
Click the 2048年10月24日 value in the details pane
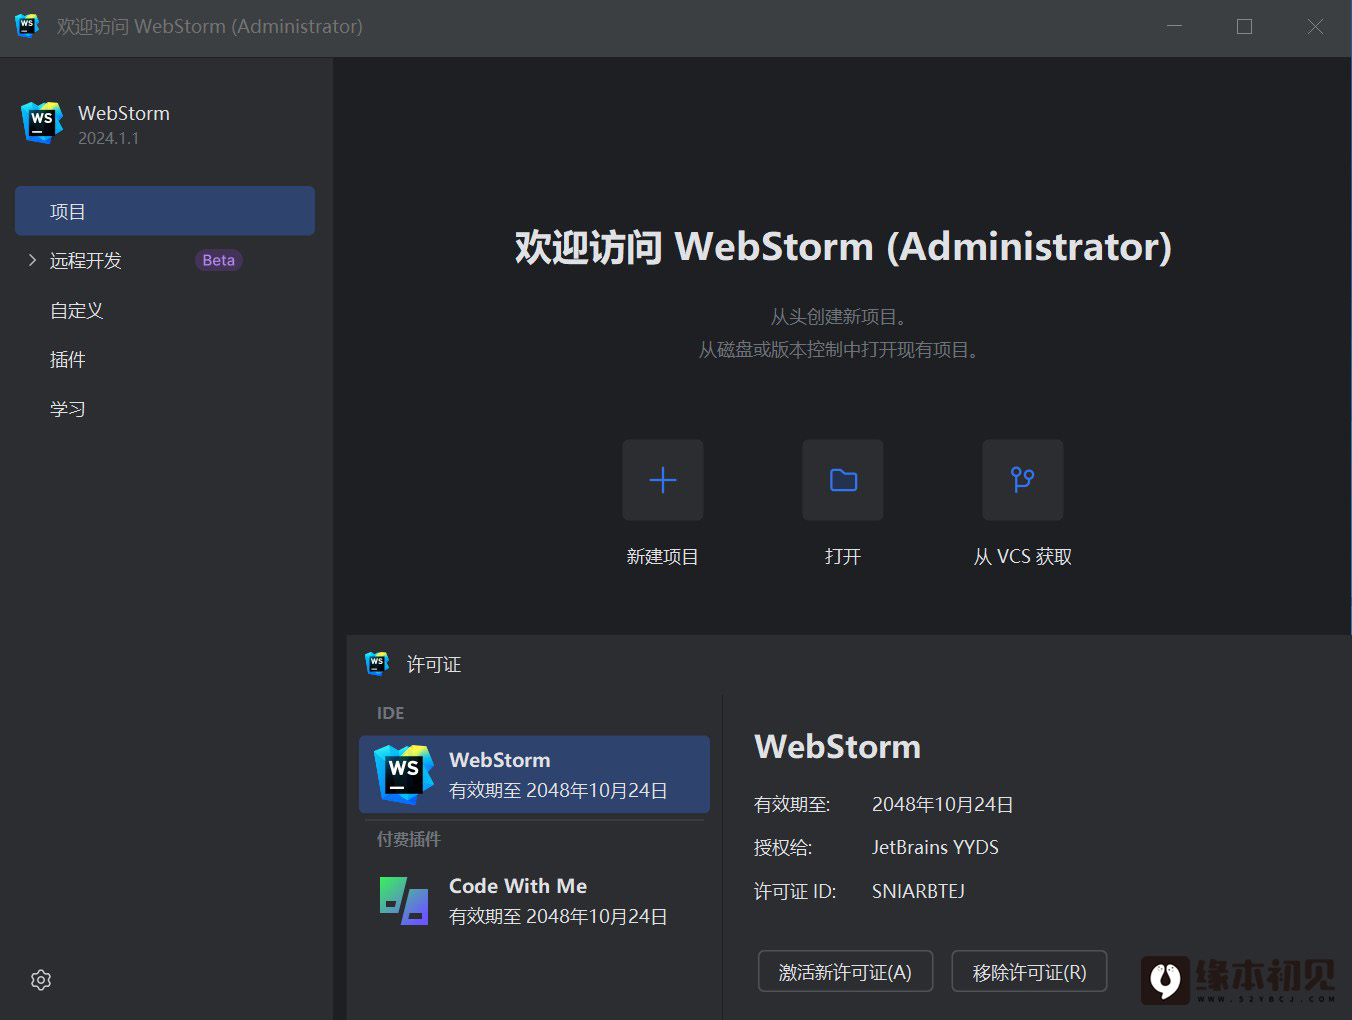[943, 804]
